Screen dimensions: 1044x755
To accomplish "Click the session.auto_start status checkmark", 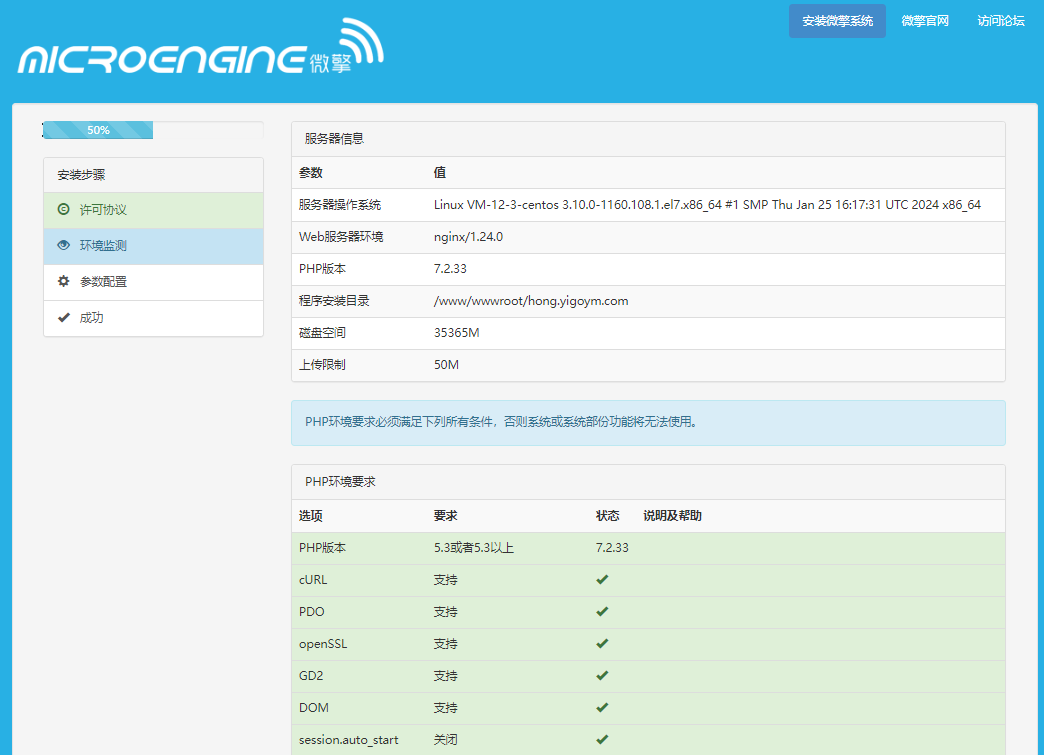I will (602, 740).
